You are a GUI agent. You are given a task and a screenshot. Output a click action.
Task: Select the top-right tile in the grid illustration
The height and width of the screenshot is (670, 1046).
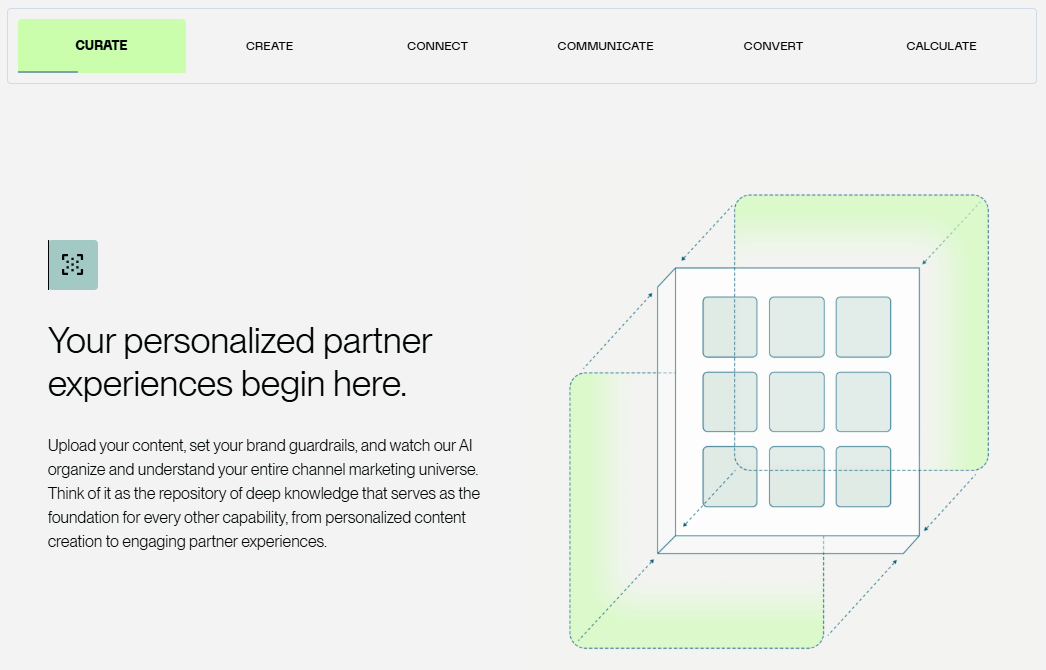pos(863,327)
